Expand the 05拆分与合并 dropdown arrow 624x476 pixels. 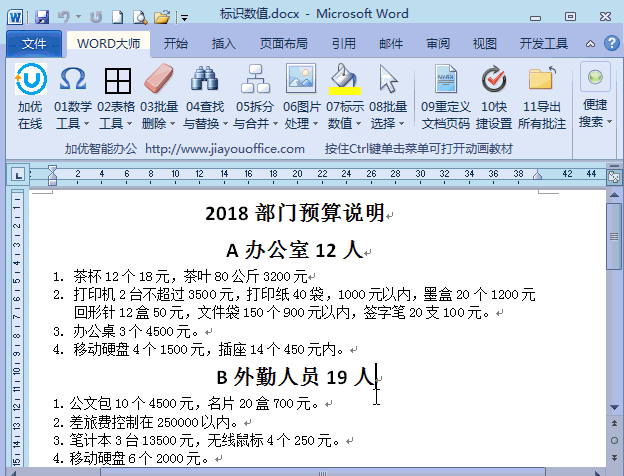(275, 124)
